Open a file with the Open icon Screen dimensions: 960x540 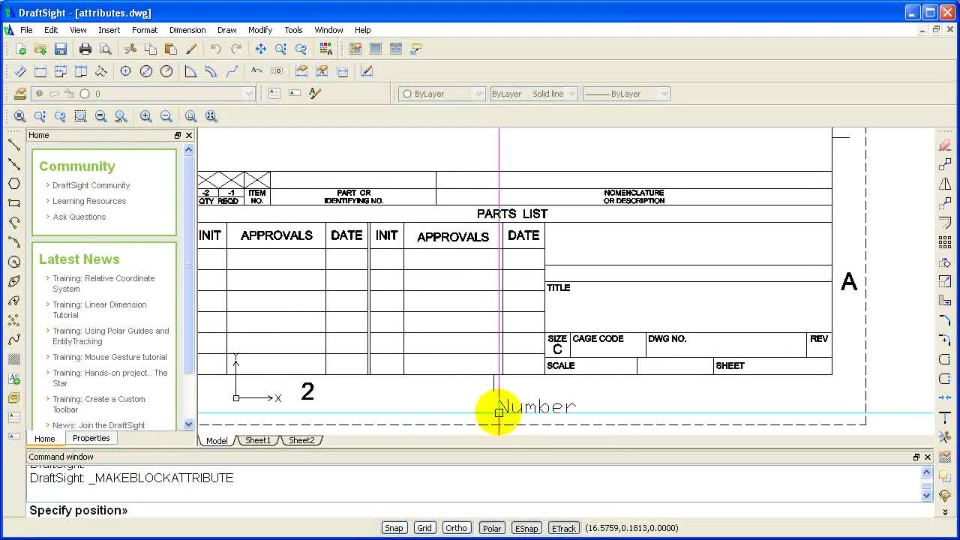pos(40,49)
